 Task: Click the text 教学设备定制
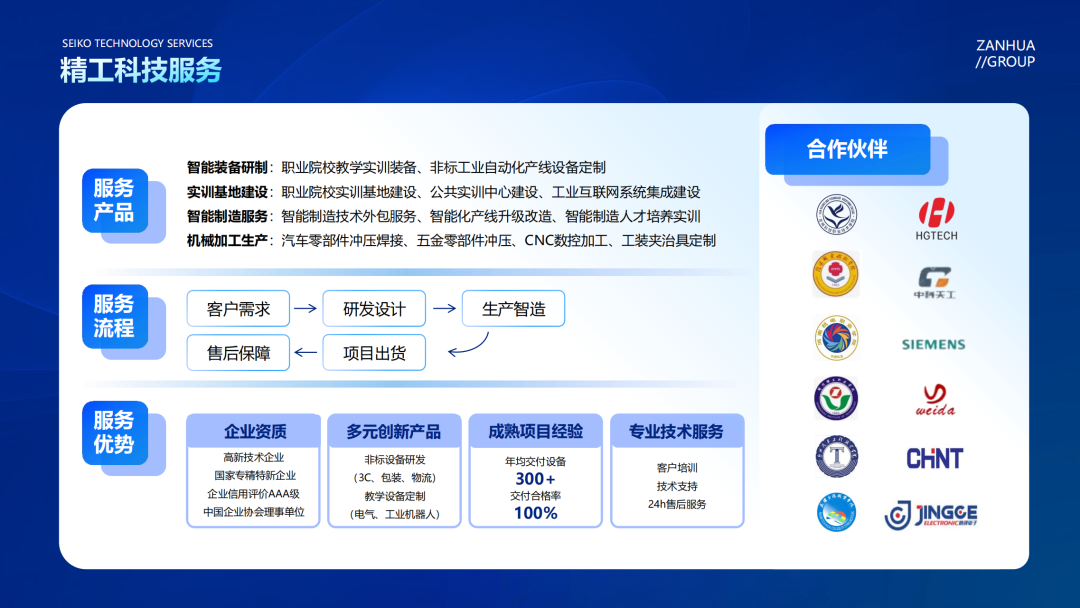[x=395, y=496]
